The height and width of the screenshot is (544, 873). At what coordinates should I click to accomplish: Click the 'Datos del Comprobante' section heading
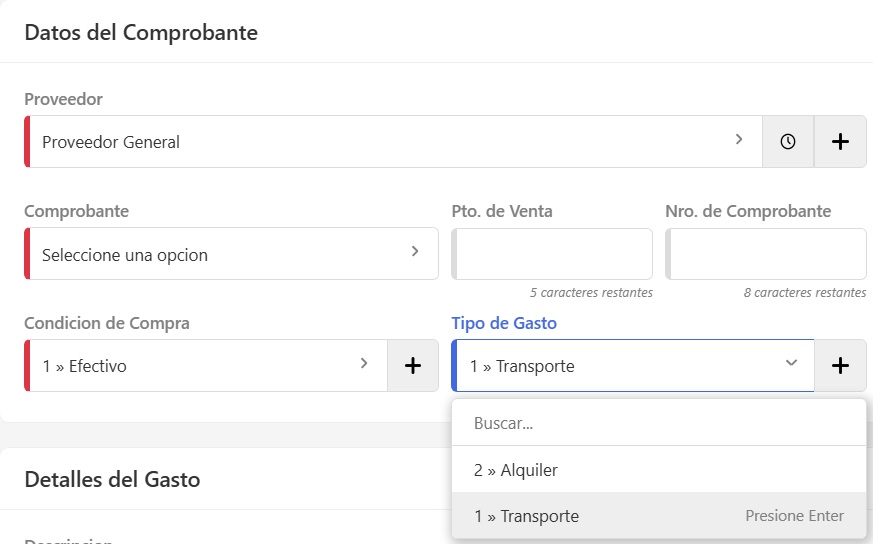141,33
